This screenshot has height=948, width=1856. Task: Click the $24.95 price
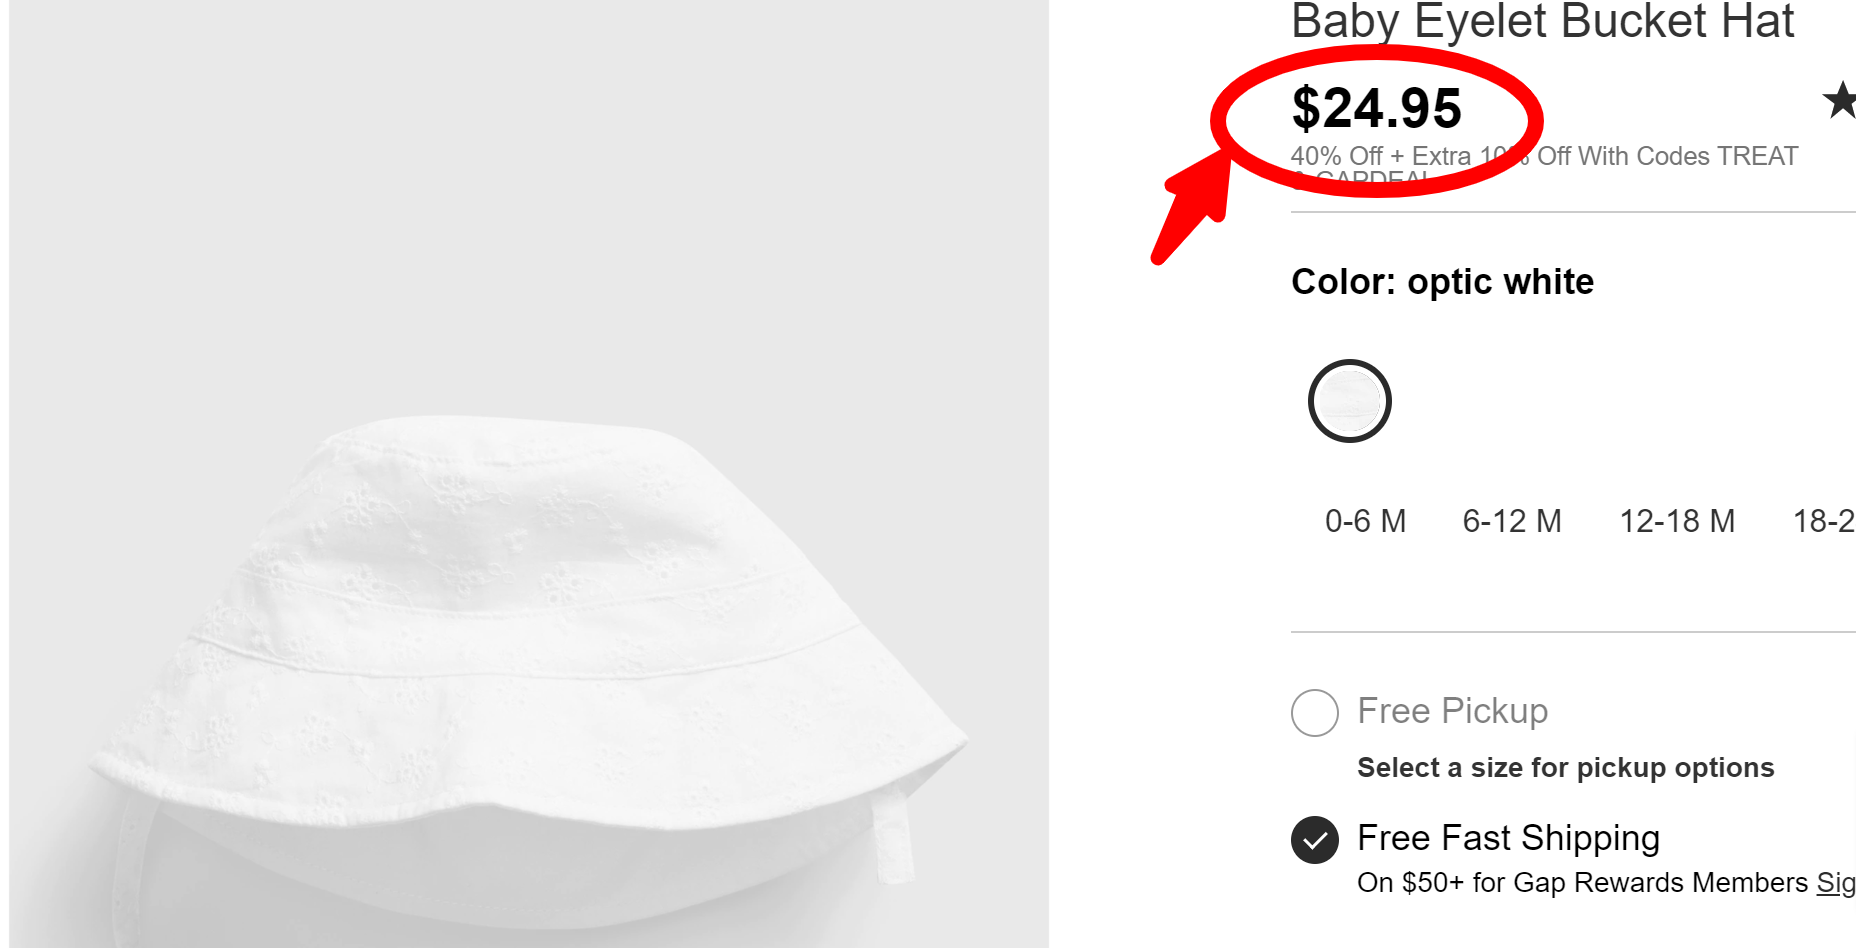pos(1376,108)
